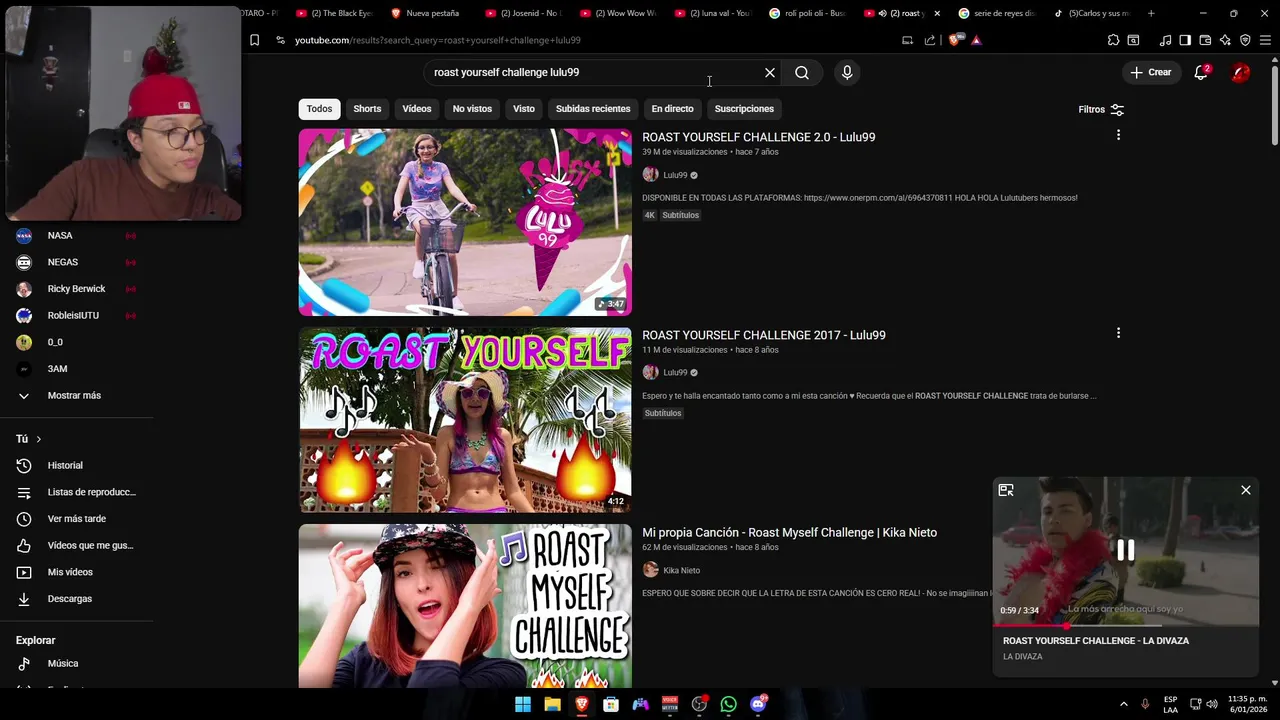Bookmark this page with the bookmark icon
Image resolution: width=1280 pixels, height=720 pixels.
coord(254,40)
